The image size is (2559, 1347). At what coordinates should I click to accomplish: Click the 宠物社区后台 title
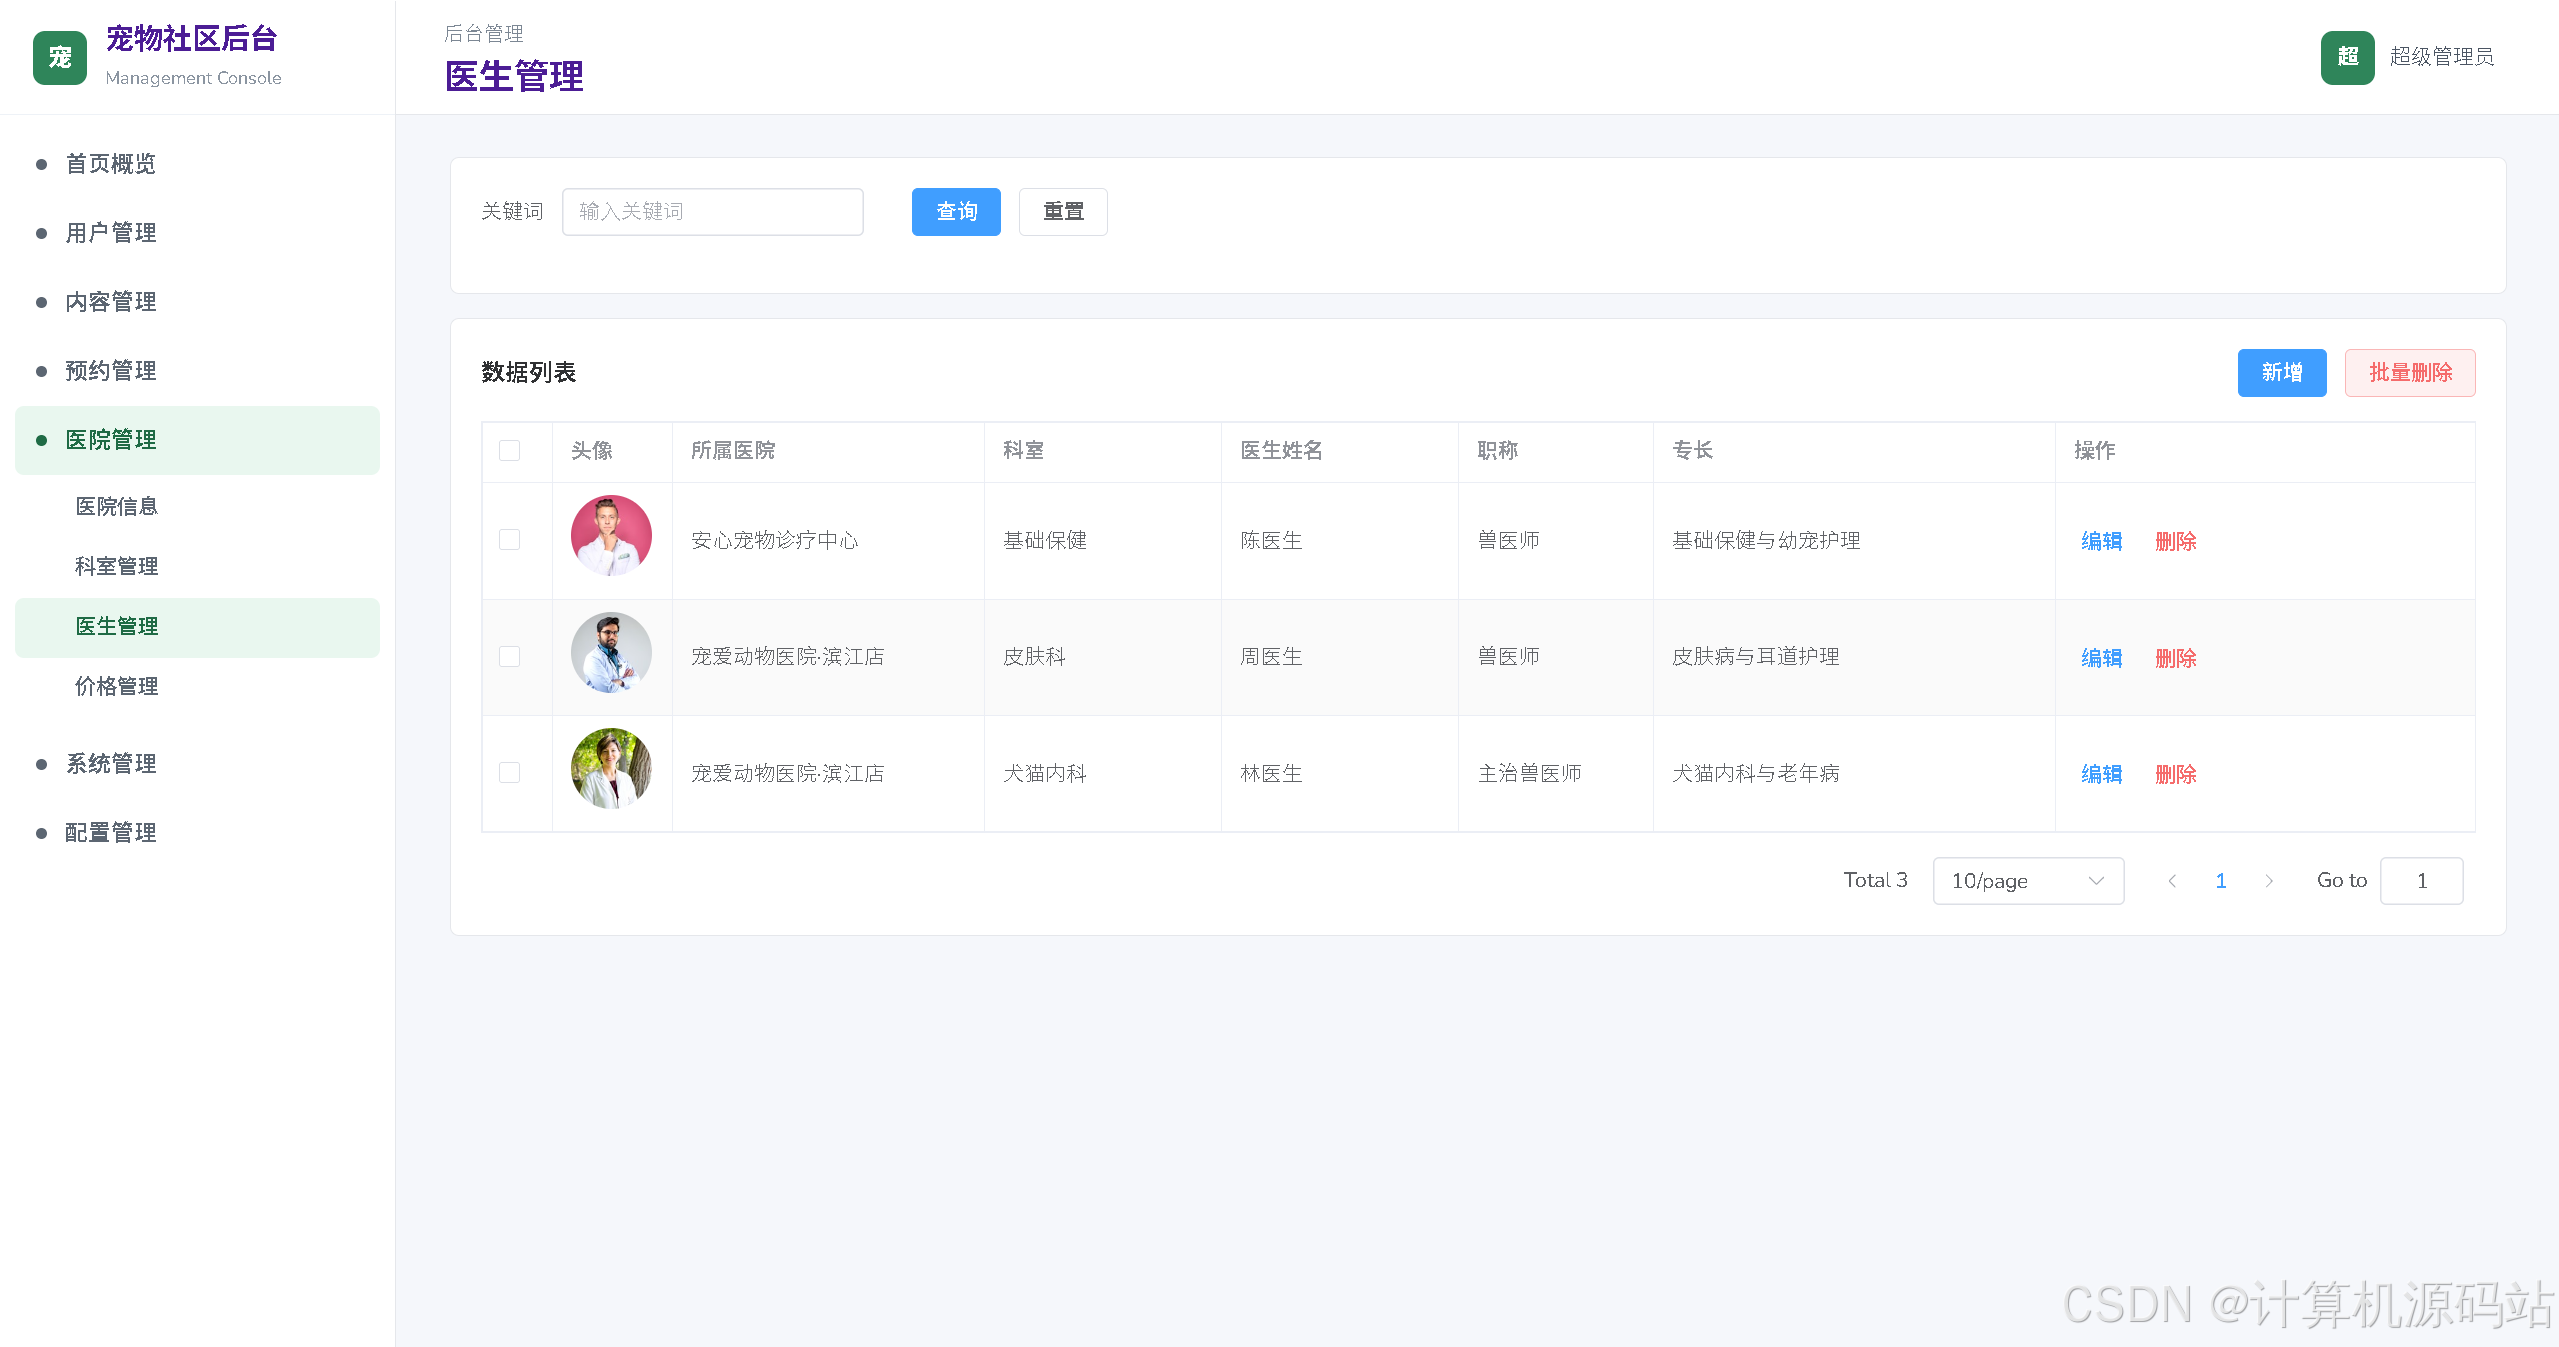point(191,39)
